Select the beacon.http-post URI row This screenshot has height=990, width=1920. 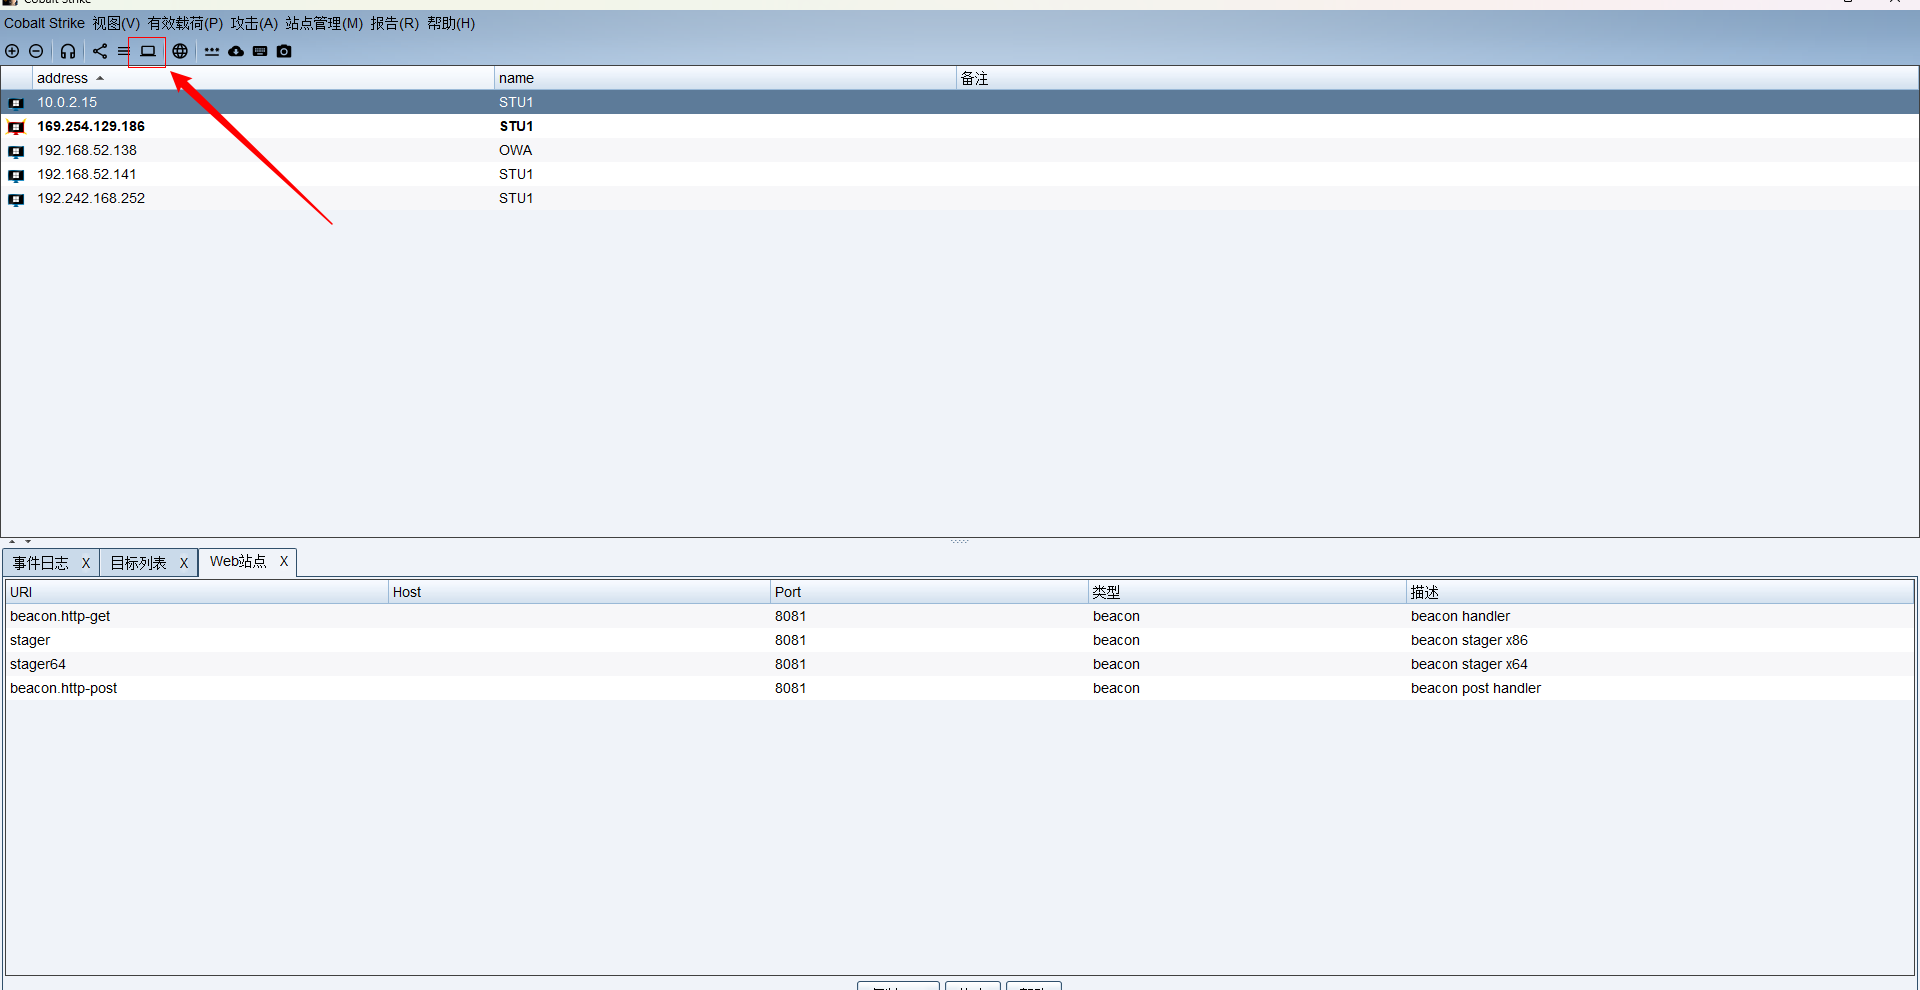[x=960, y=688]
